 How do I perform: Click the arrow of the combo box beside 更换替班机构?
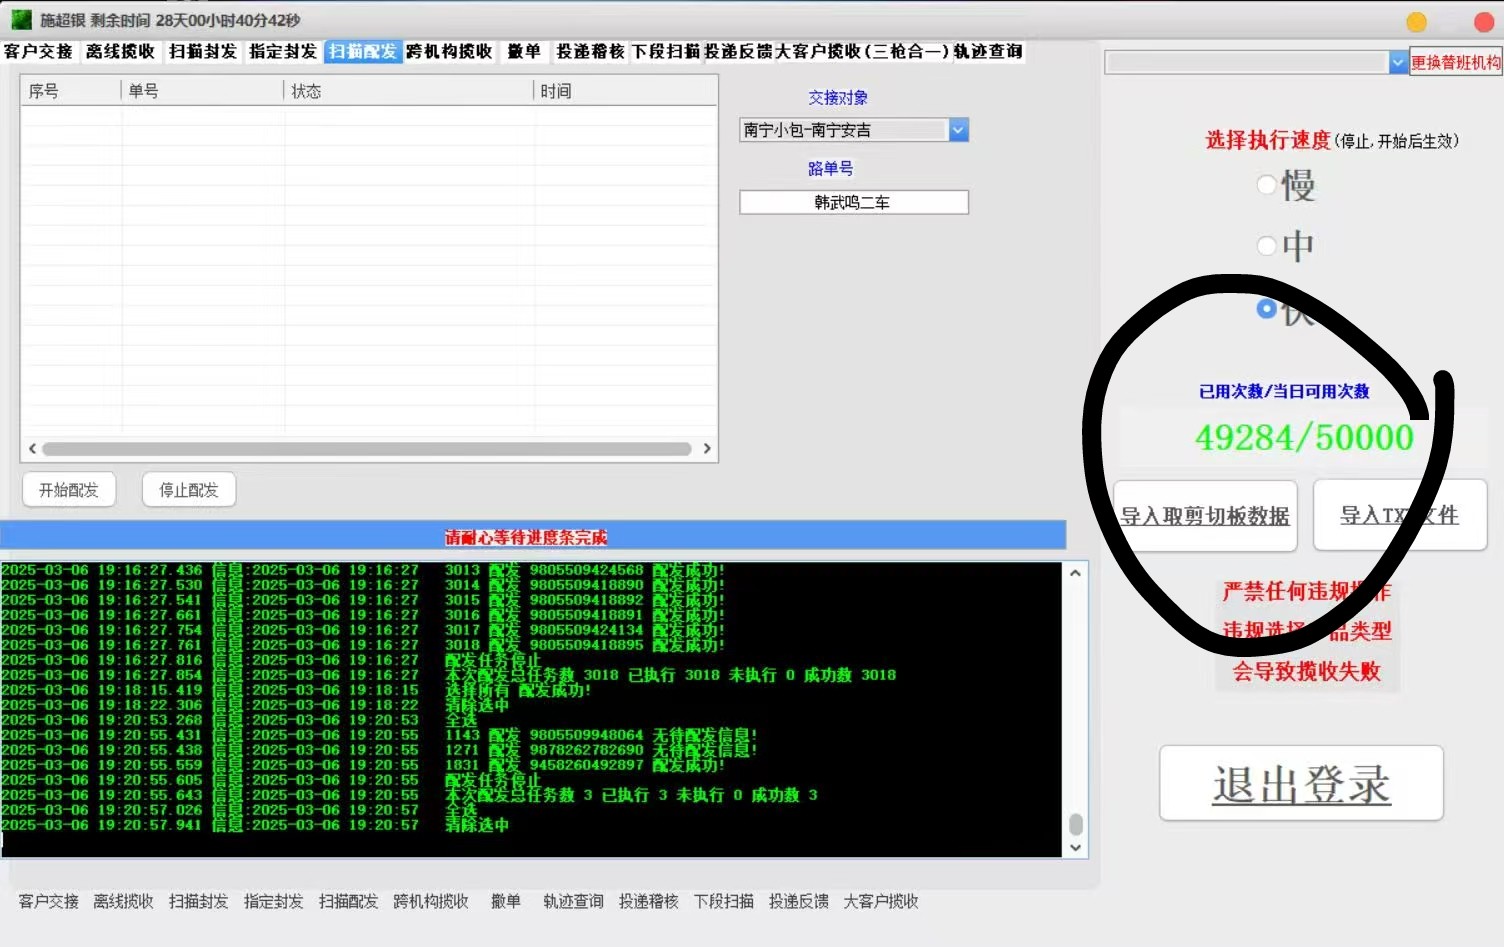(x=1398, y=63)
